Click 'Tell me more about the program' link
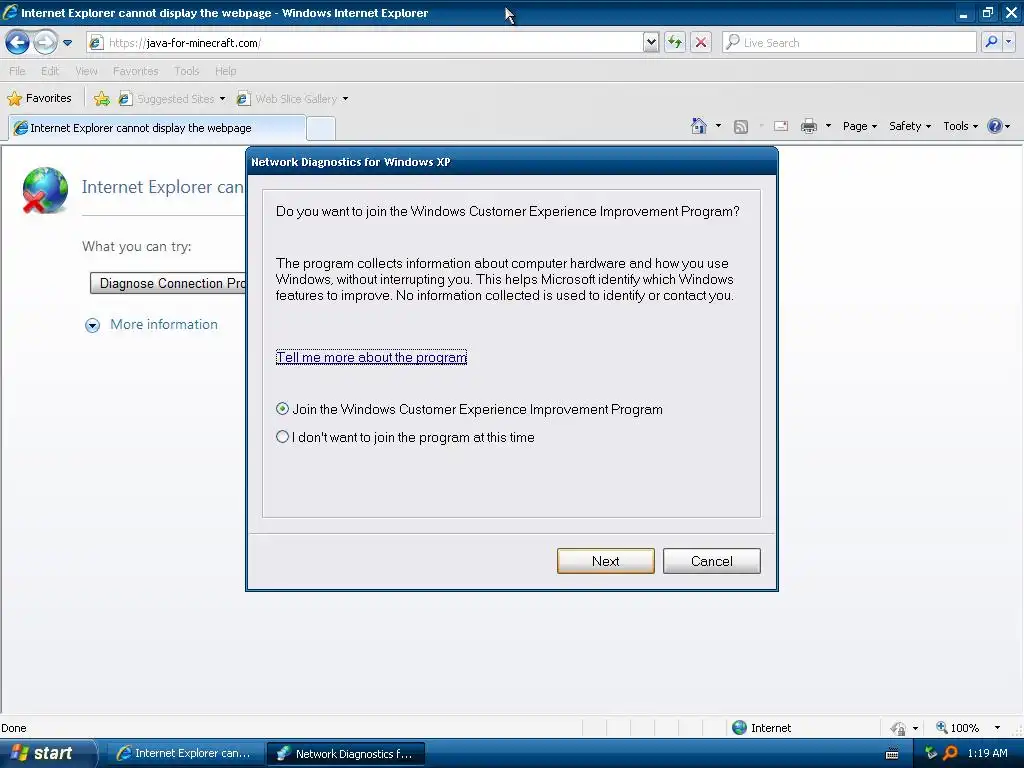The image size is (1024, 768). click(x=371, y=357)
